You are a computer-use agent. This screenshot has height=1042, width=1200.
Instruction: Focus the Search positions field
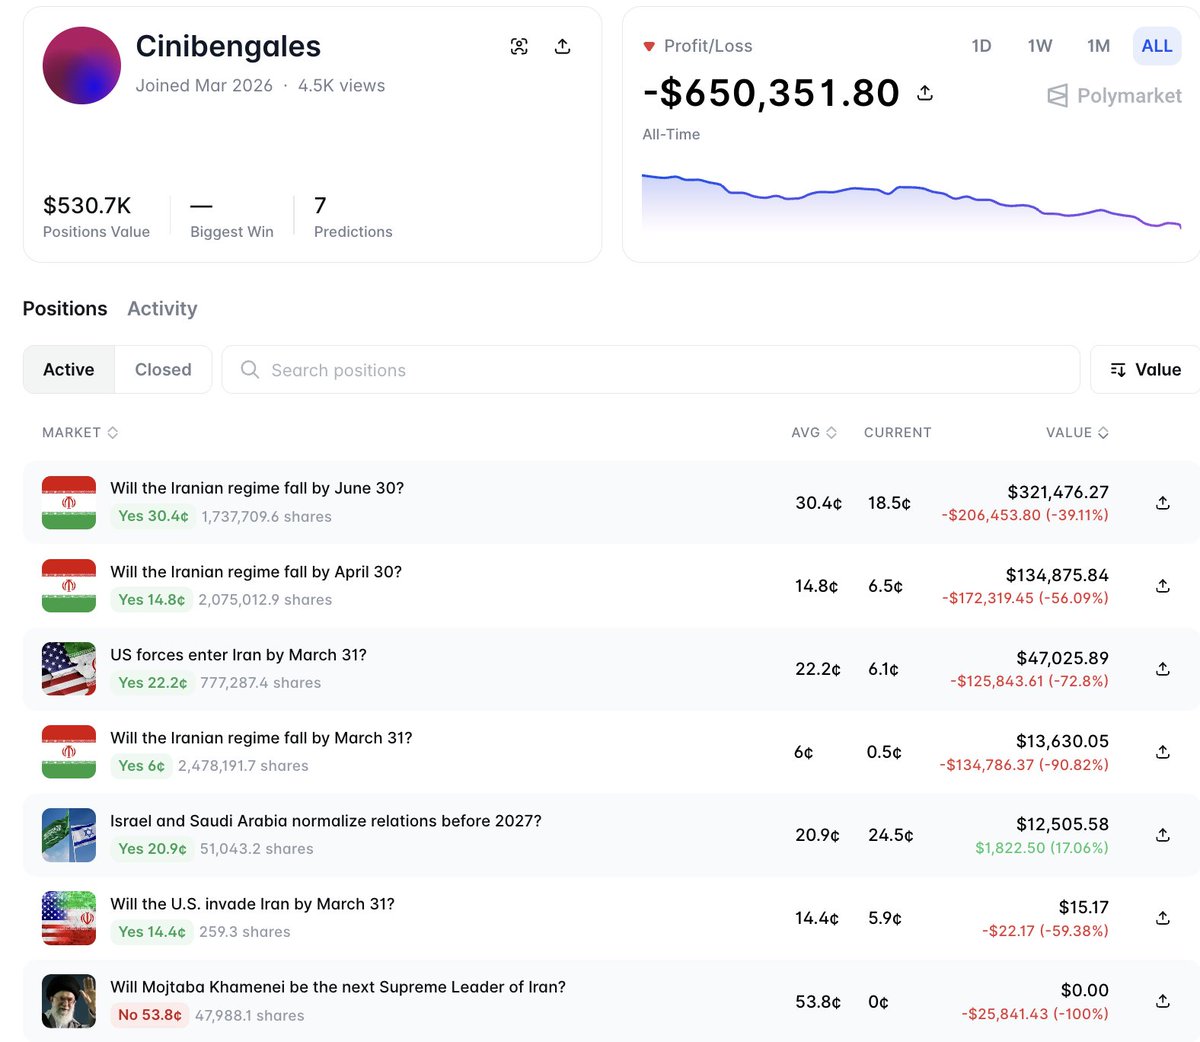point(650,370)
